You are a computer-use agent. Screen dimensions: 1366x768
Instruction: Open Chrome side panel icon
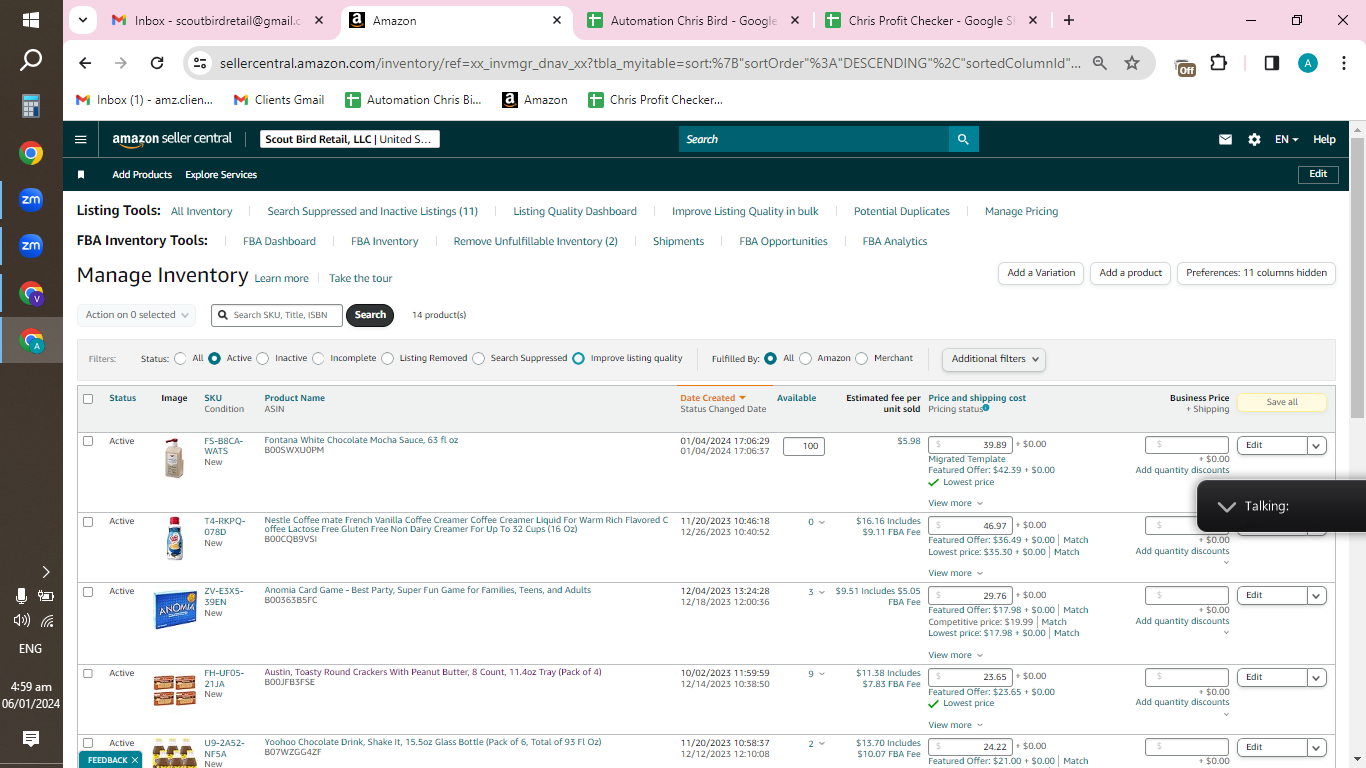tap(1272, 63)
